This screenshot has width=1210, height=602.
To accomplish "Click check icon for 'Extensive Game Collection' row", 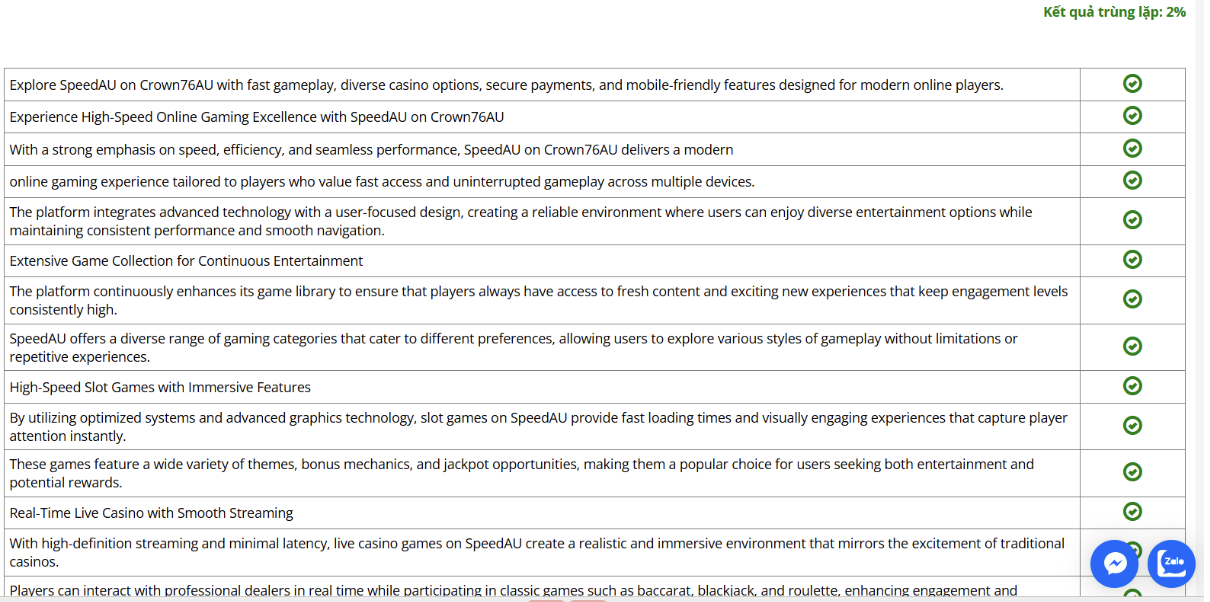I will click(x=1132, y=260).
